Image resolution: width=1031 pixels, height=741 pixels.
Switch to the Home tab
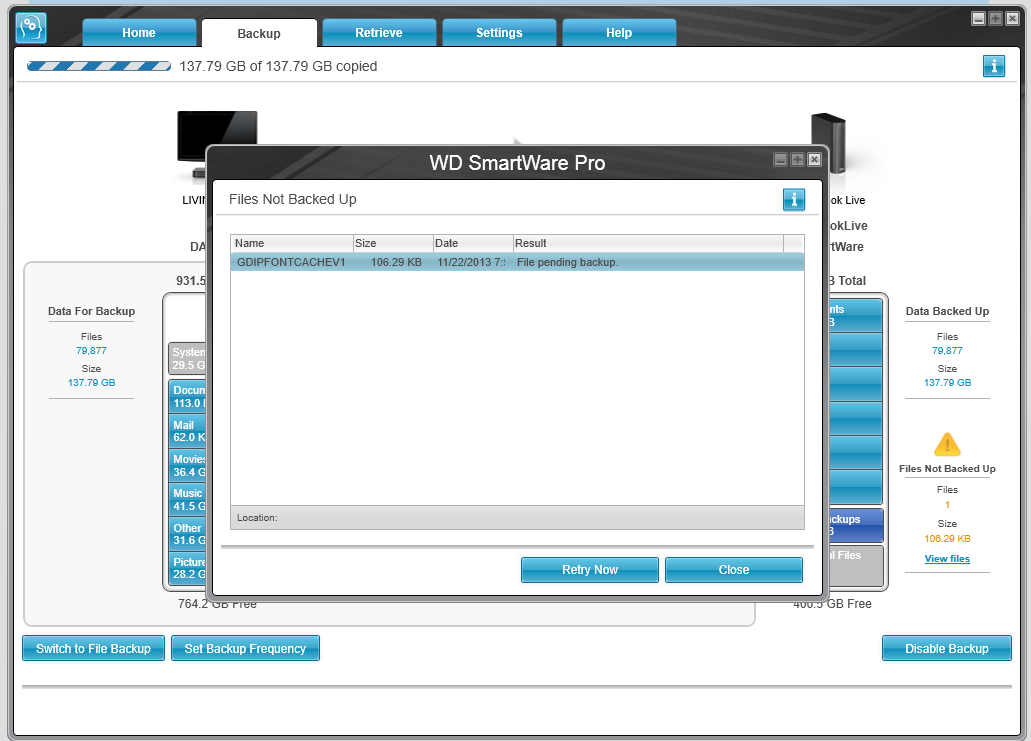[139, 33]
